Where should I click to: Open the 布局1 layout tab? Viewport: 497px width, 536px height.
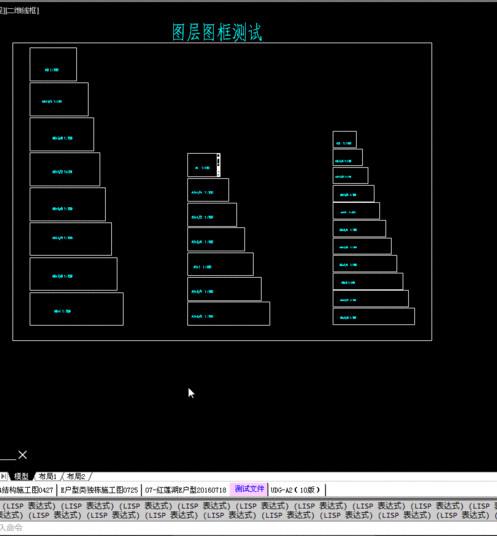[x=48, y=476]
